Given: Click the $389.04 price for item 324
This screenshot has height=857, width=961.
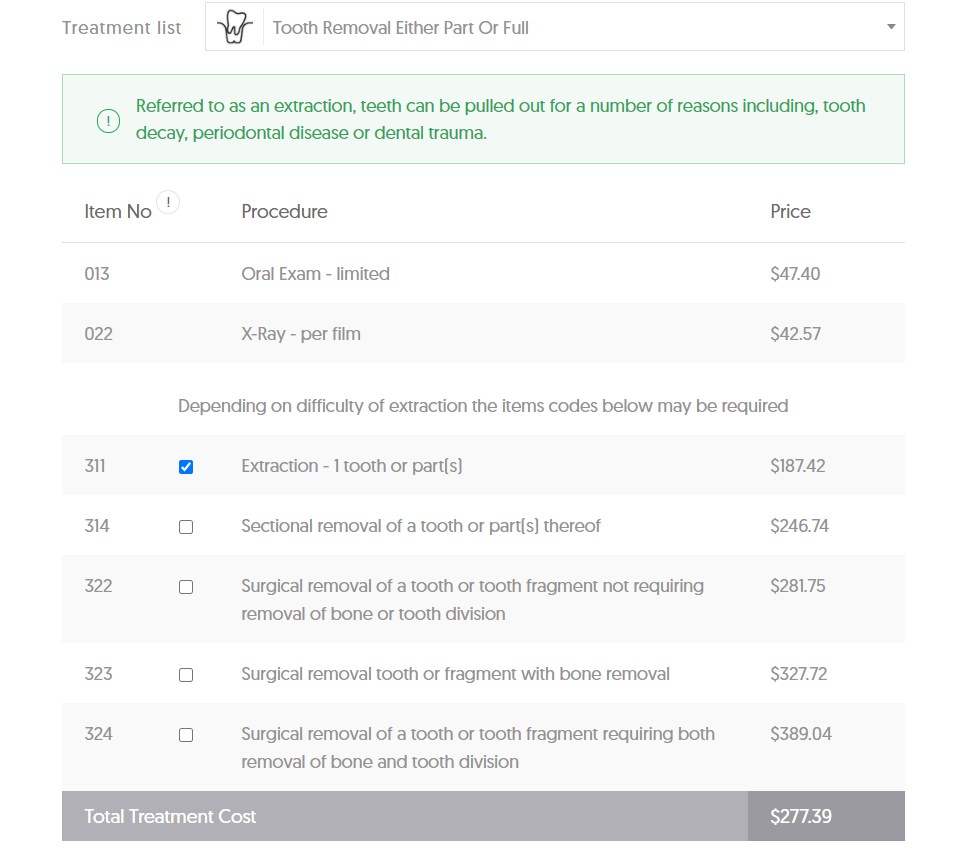Looking at the screenshot, I should pos(800,734).
